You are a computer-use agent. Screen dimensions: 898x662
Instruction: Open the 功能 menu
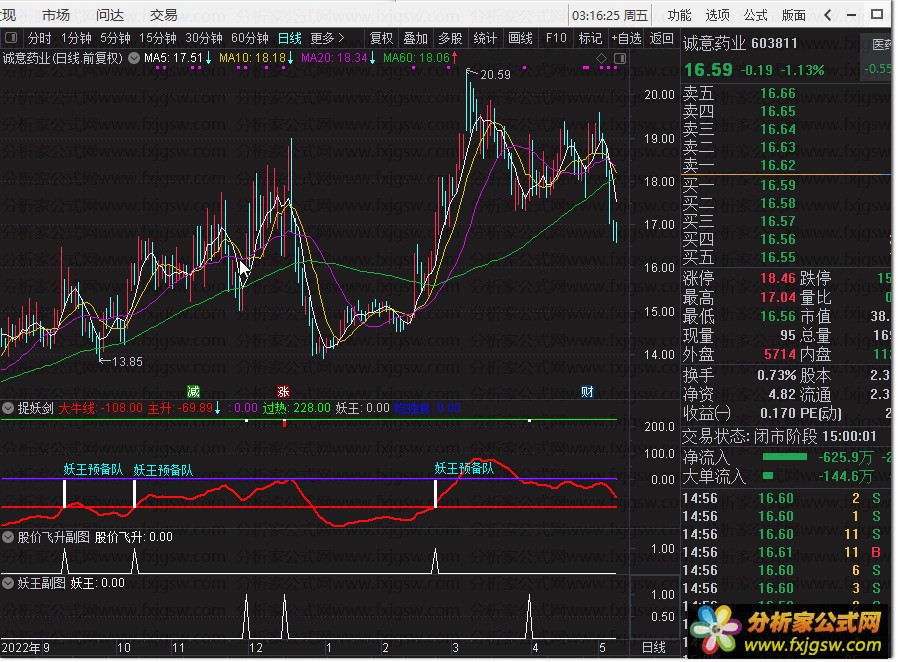click(x=679, y=15)
